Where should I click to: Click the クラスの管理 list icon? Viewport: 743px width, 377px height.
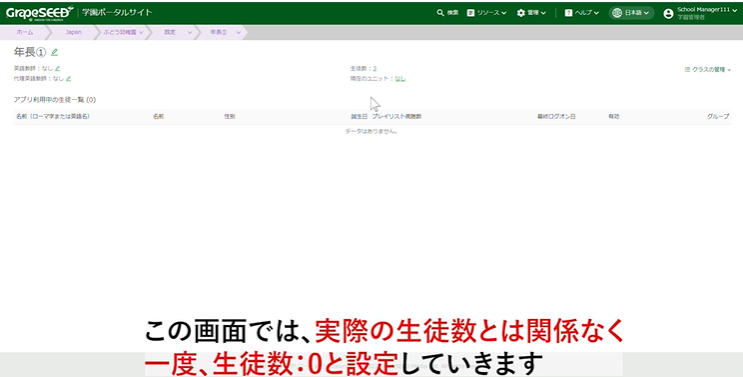pos(687,69)
